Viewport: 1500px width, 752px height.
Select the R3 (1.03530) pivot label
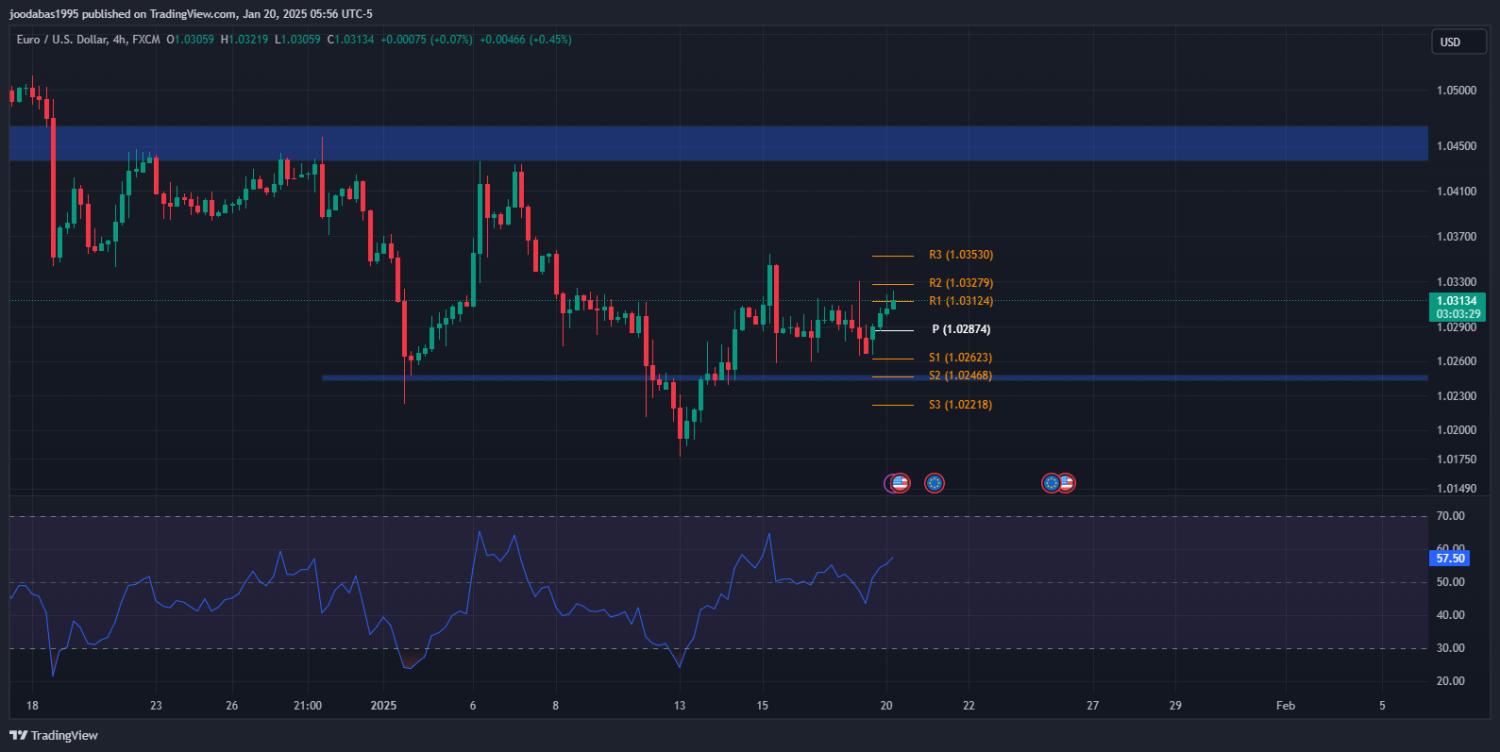click(x=960, y=255)
